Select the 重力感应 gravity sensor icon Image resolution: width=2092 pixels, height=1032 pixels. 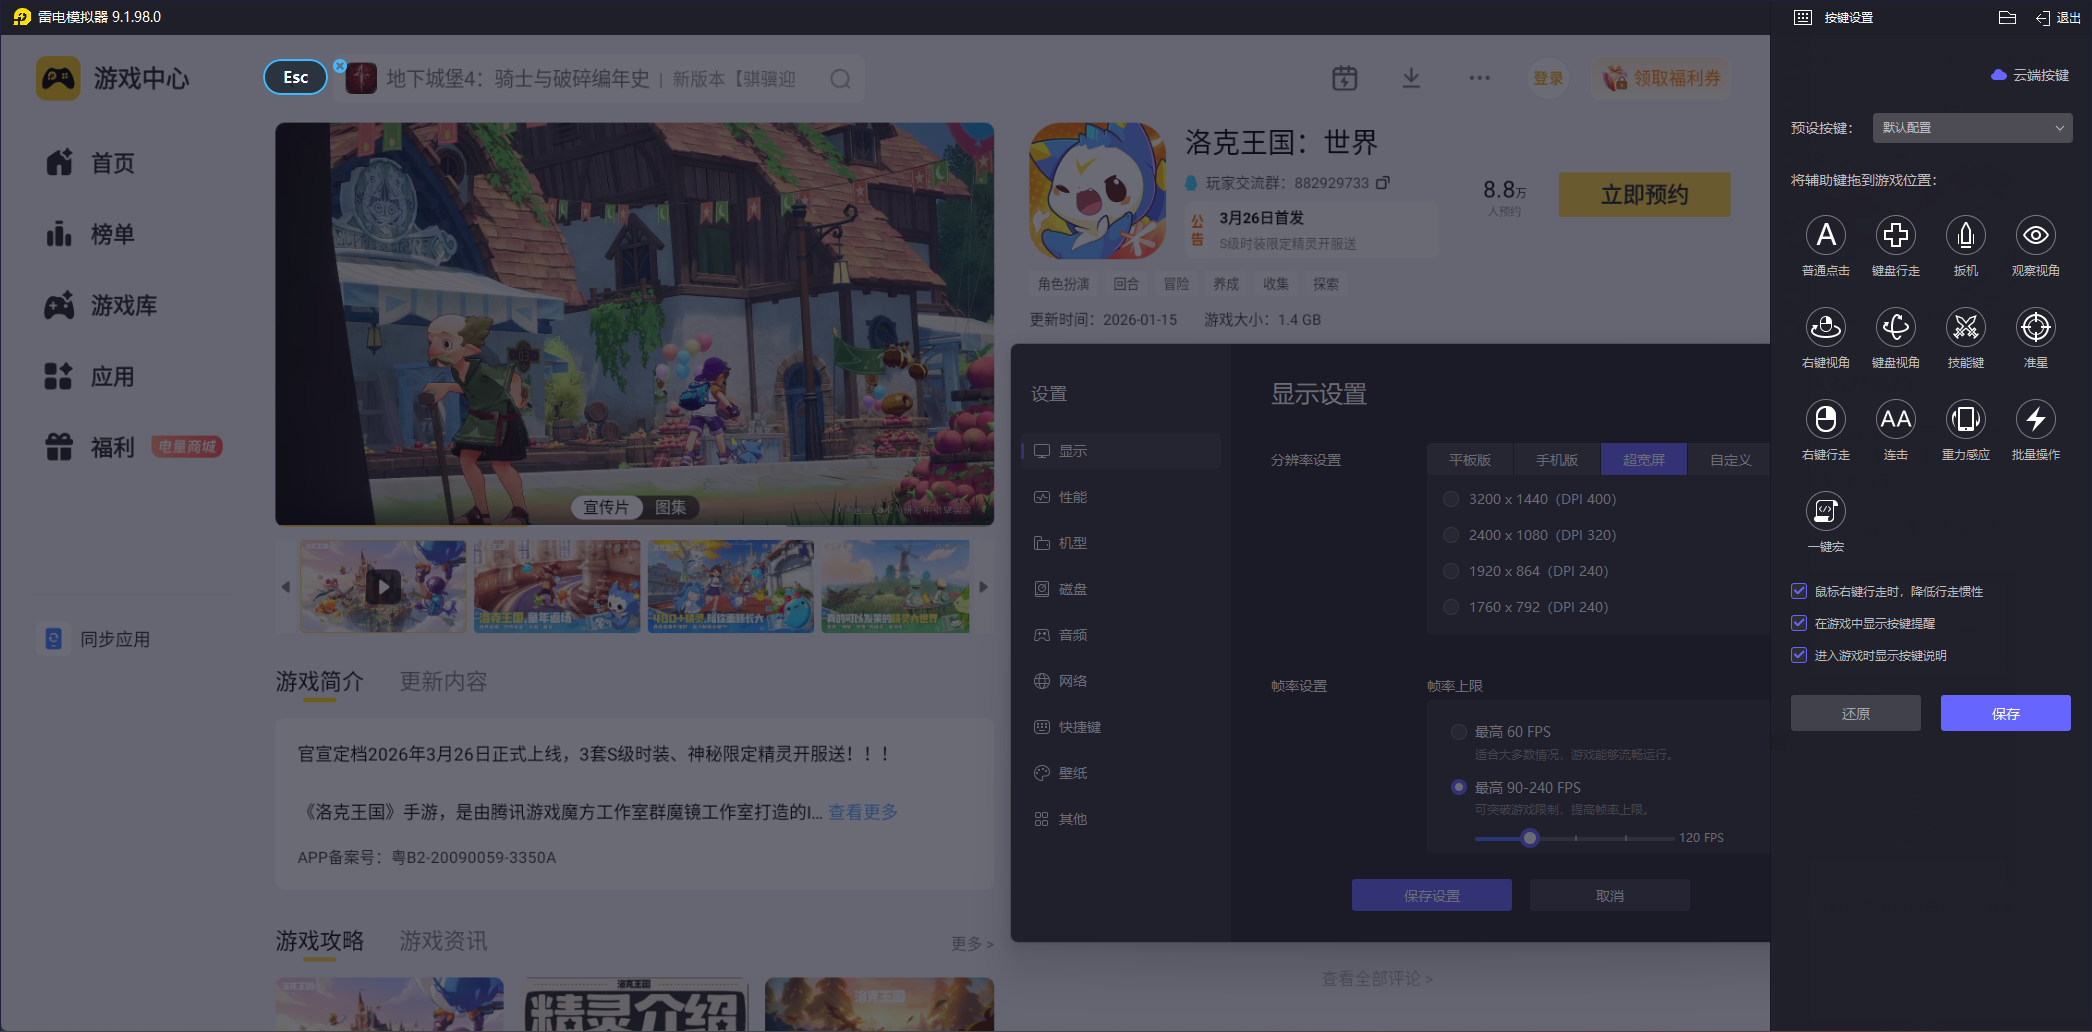click(x=1965, y=420)
